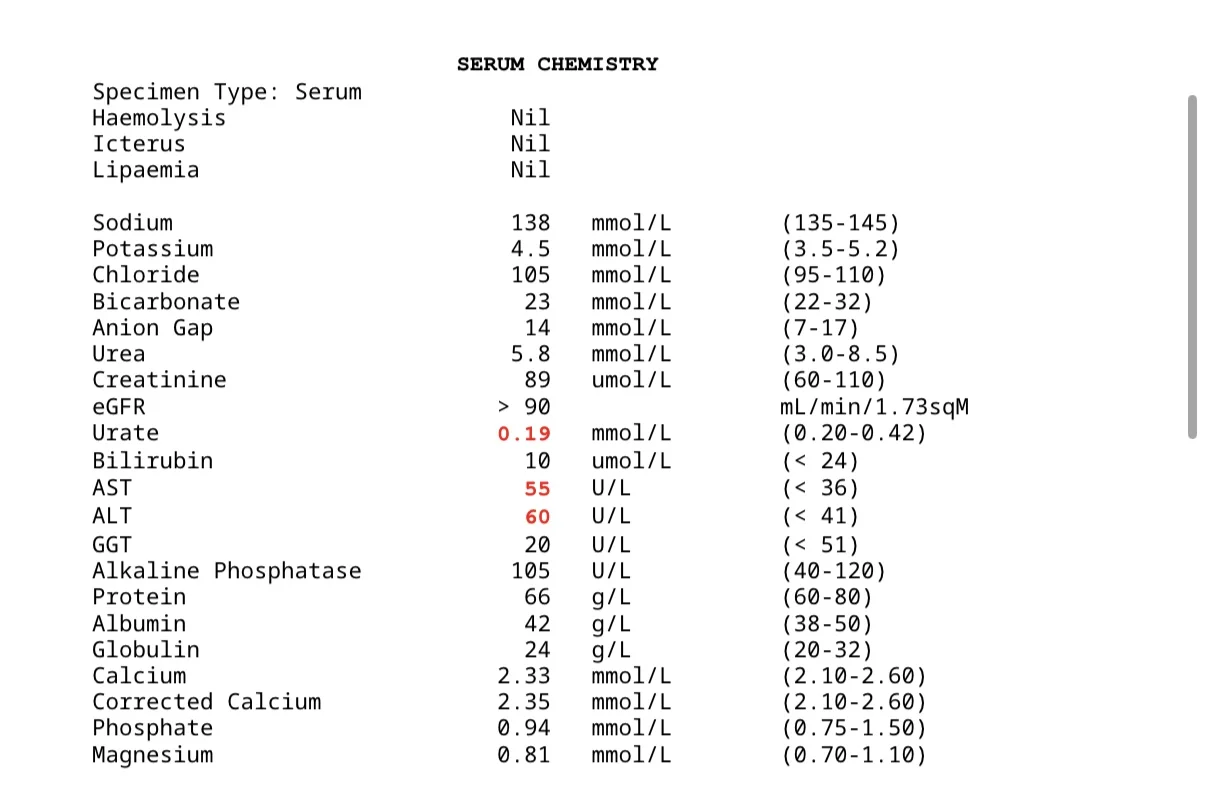1206x786 pixels.
Task: Click the Anion Gap label
Action: (x=152, y=328)
